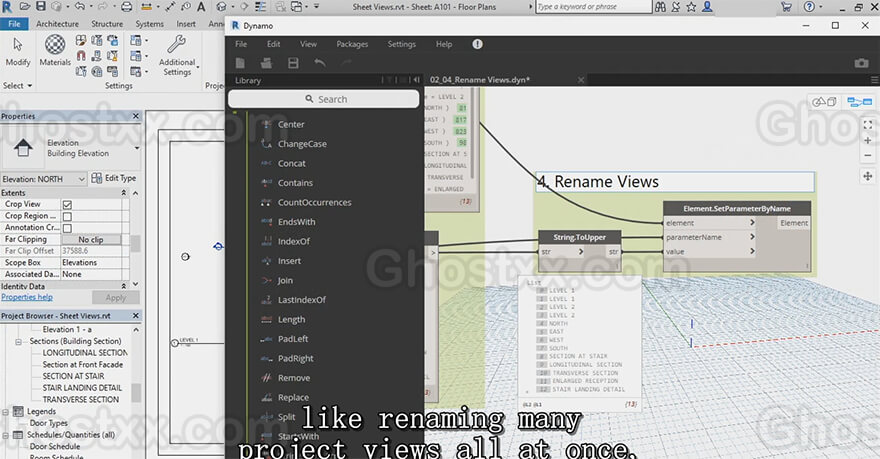The width and height of the screenshot is (880, 459).
Task: Open the Elevation type selector dropdown
Action: pyautogui.click(x=137, y=148)
